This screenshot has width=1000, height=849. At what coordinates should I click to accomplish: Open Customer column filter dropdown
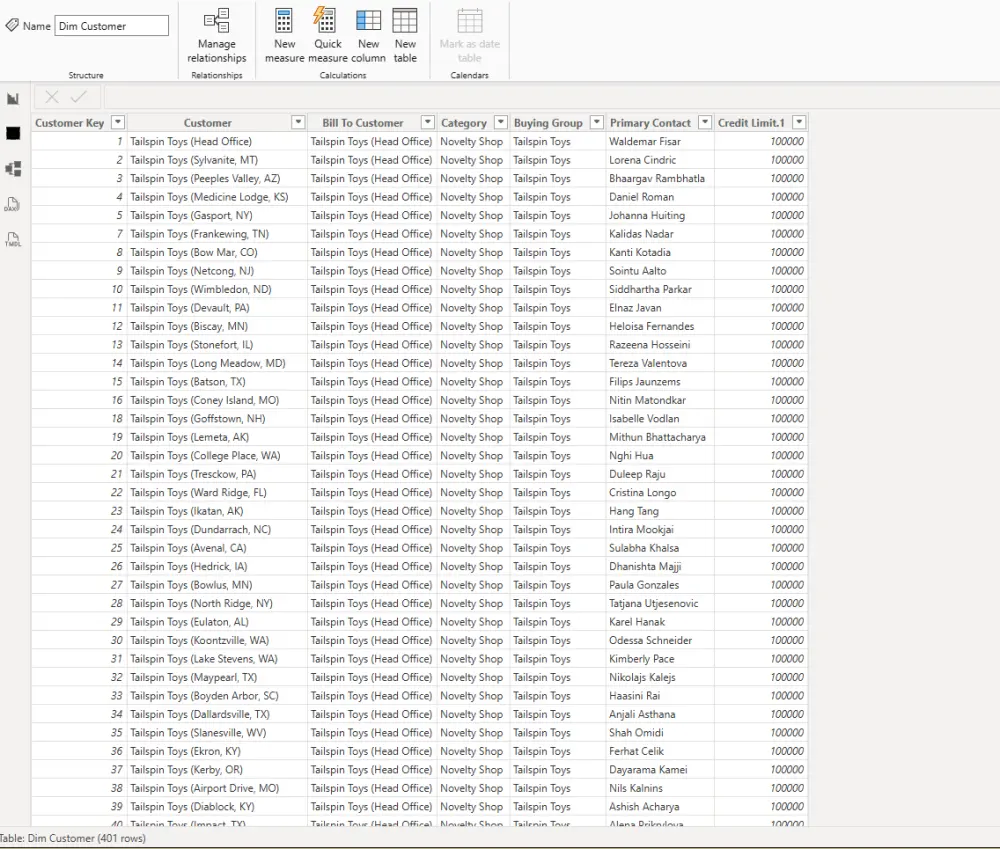(x=298, y=122)
